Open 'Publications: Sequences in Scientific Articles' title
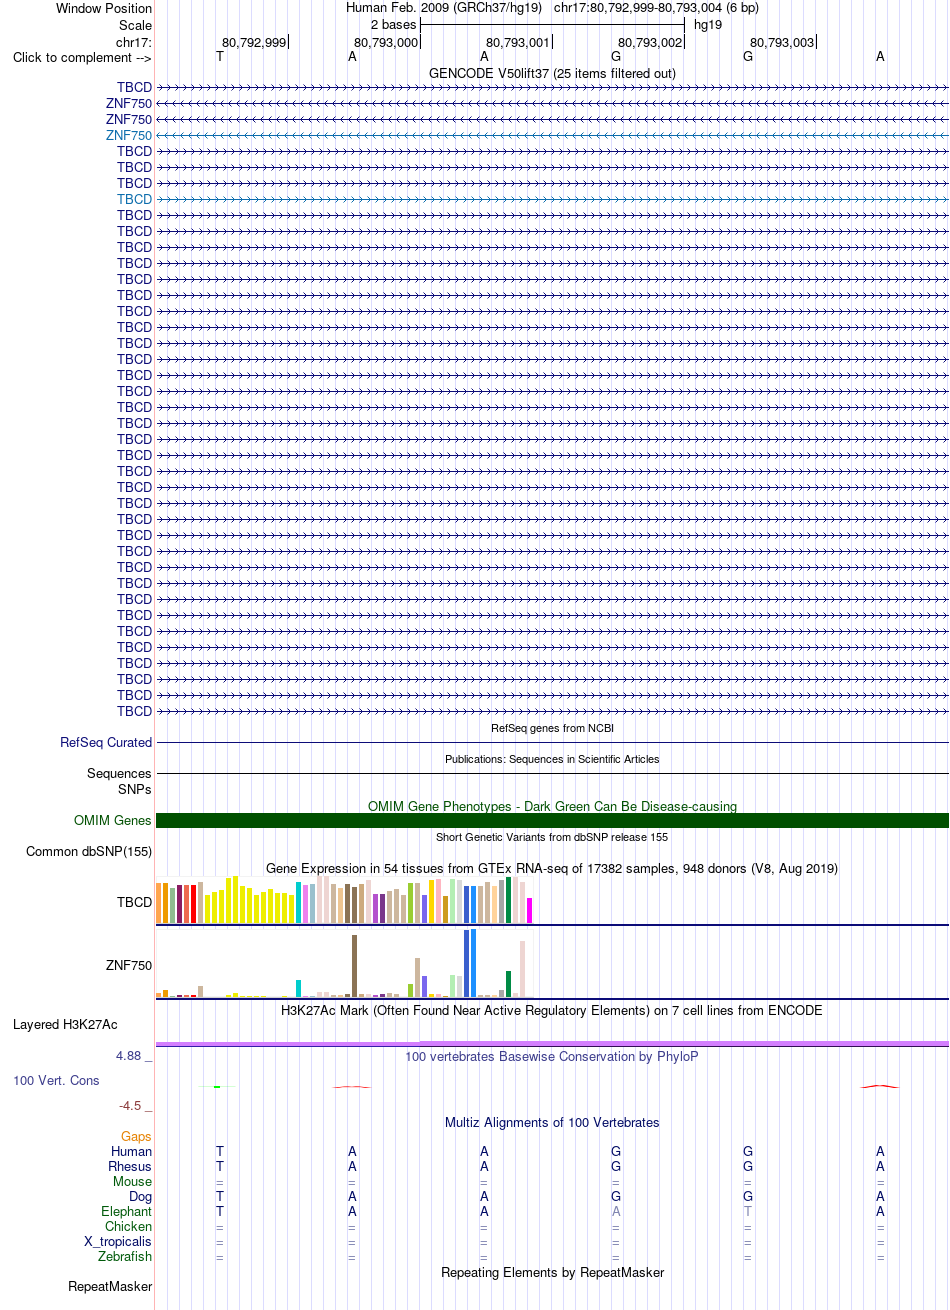This screenshot has height=1310, width=950. click(x=552, y=759)
